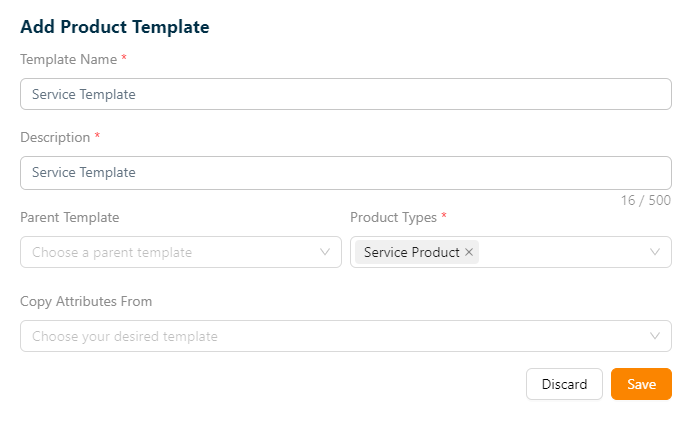693x428 pixels.
Task: Select the Service Product chip label
Action: [x=411, y=252]
